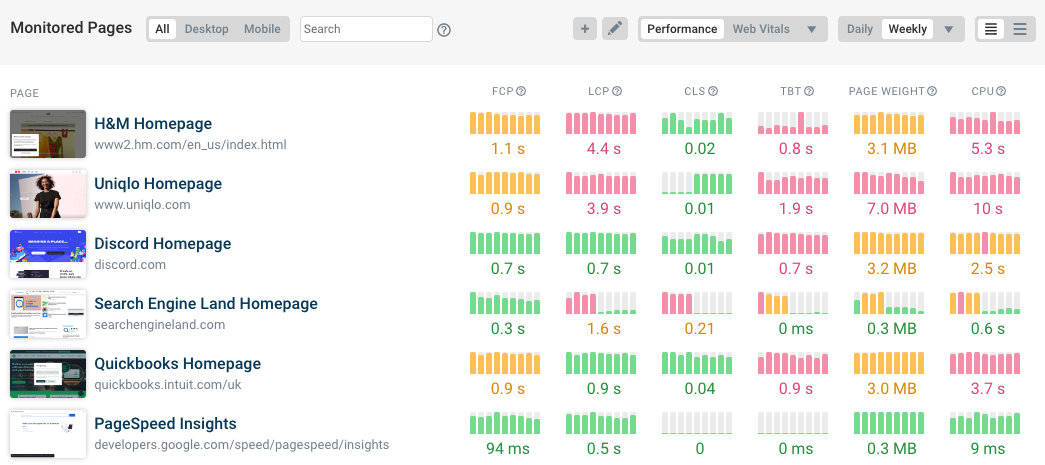The height and width of the screenshot is (465, 1045).
Task: Click the Quickbooks CLS value 0.04
Action: tap(699, 389)
